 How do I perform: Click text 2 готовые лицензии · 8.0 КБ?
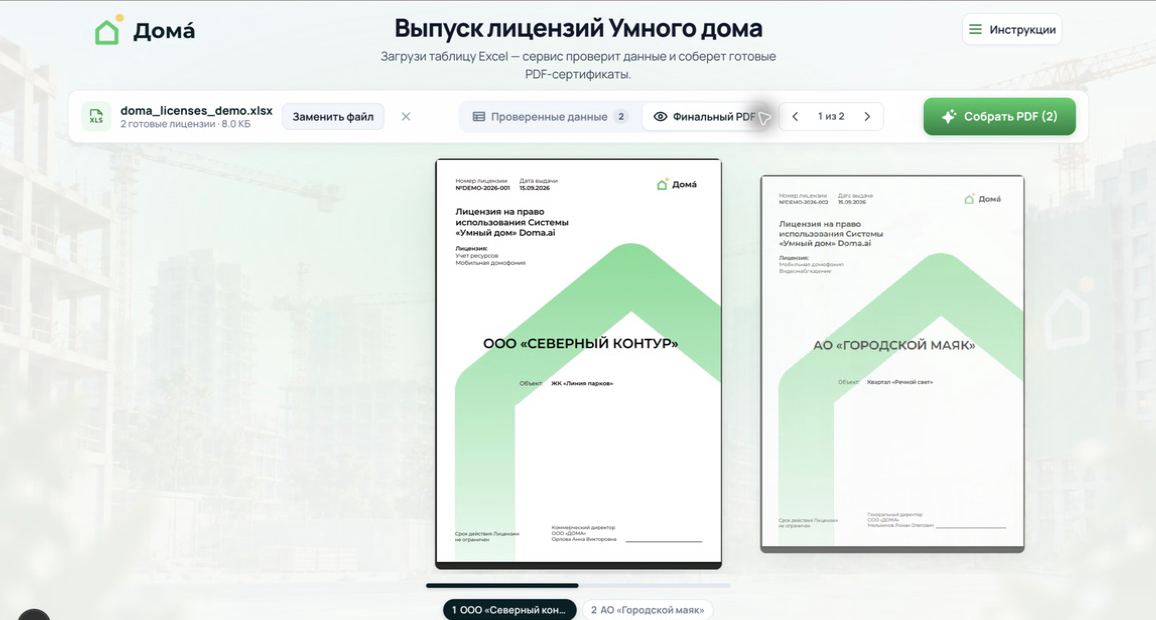(x=185, y=124)
